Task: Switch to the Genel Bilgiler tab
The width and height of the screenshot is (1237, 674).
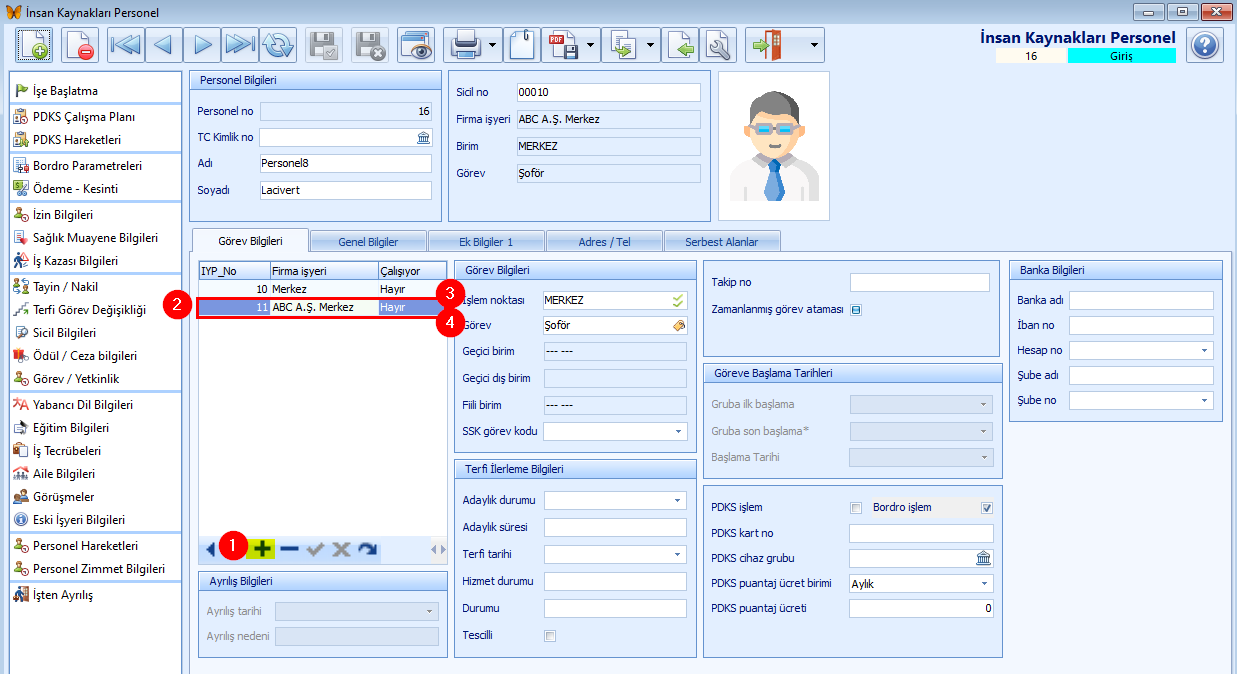Action: (x=368, y=241)
